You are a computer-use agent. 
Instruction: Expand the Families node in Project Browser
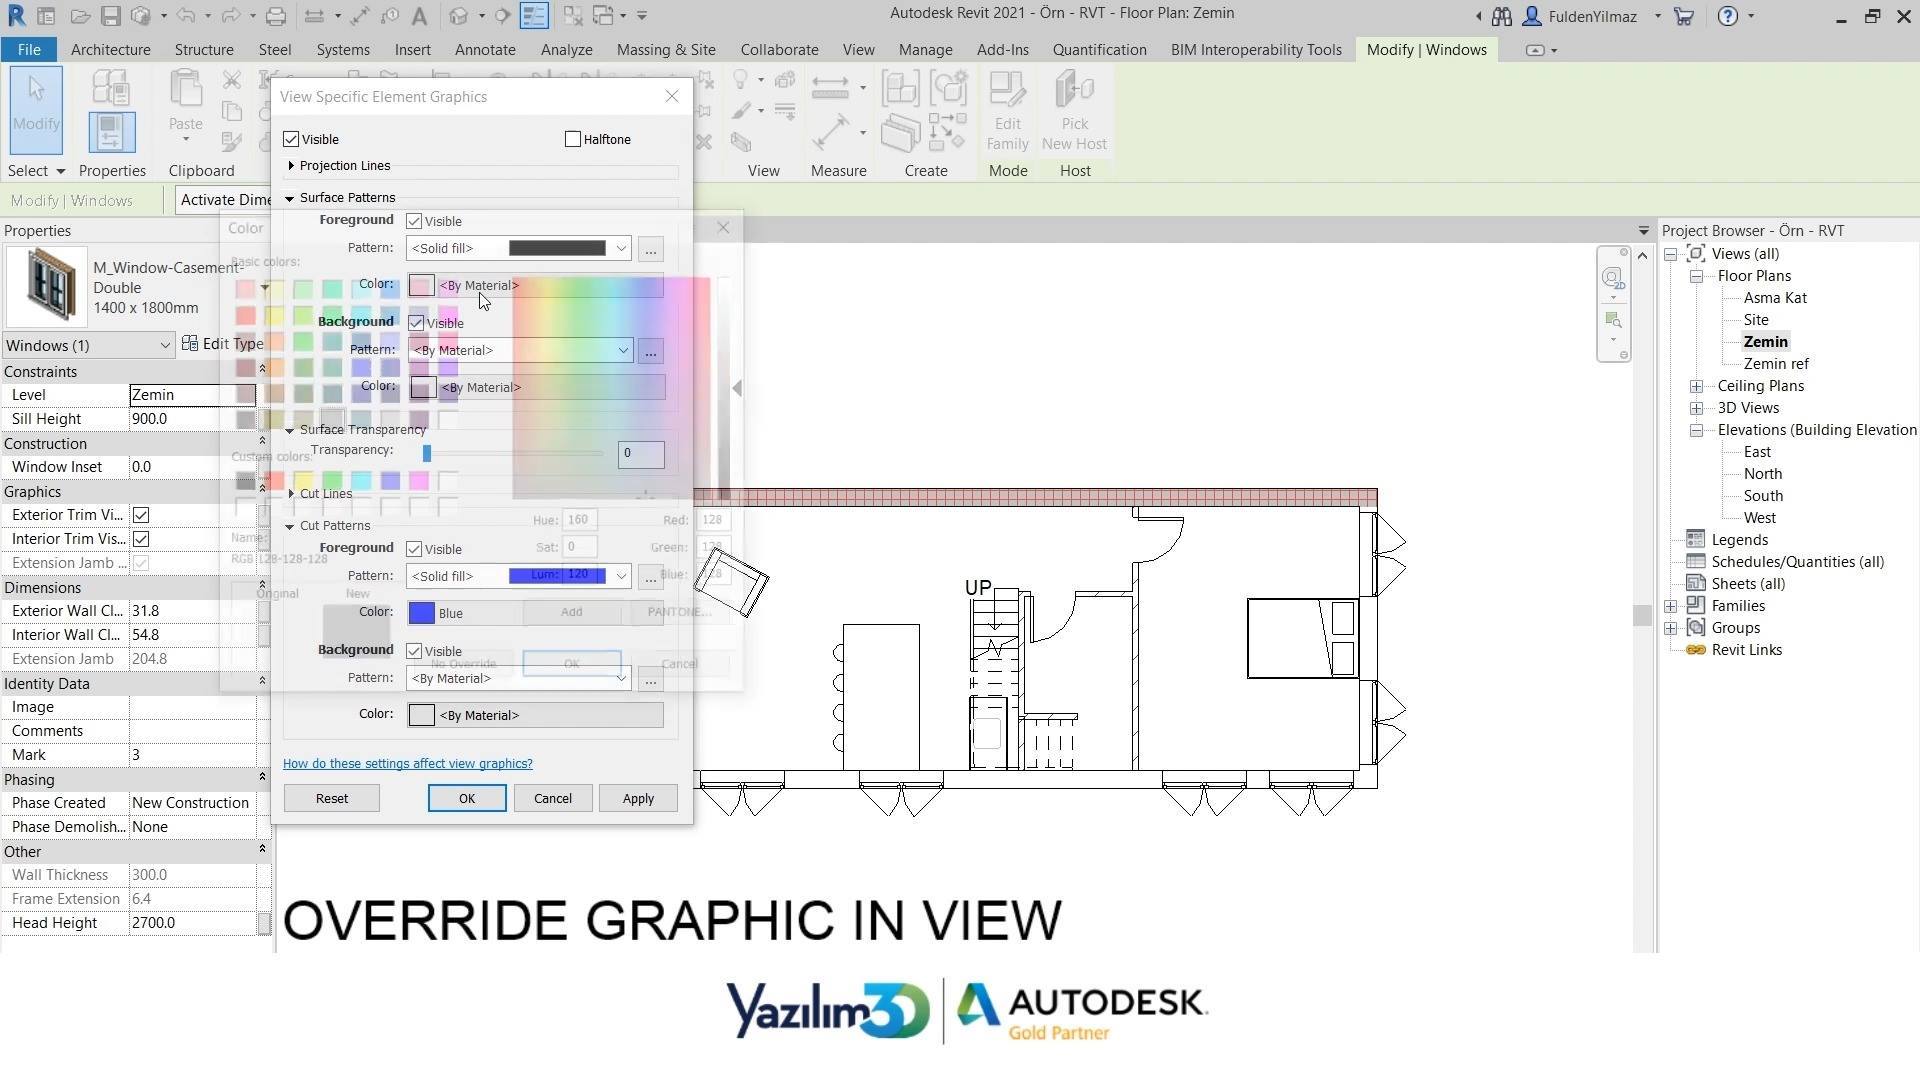pos(1670,606)
